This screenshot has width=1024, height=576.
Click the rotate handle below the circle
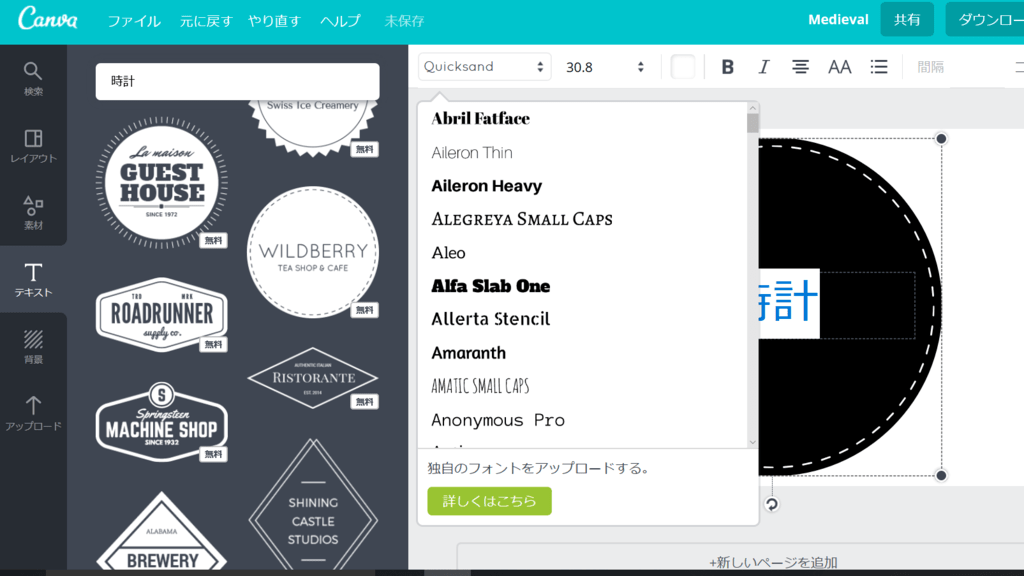pos(771,504)
